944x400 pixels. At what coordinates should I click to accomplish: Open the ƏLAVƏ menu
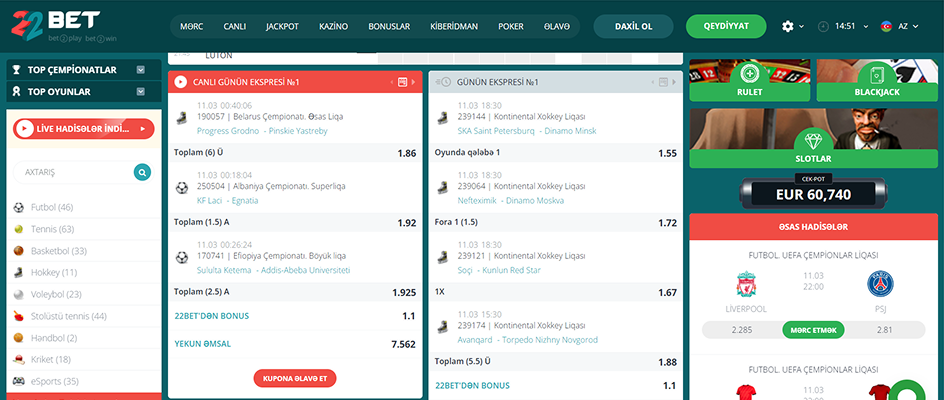tap(556, 27)
